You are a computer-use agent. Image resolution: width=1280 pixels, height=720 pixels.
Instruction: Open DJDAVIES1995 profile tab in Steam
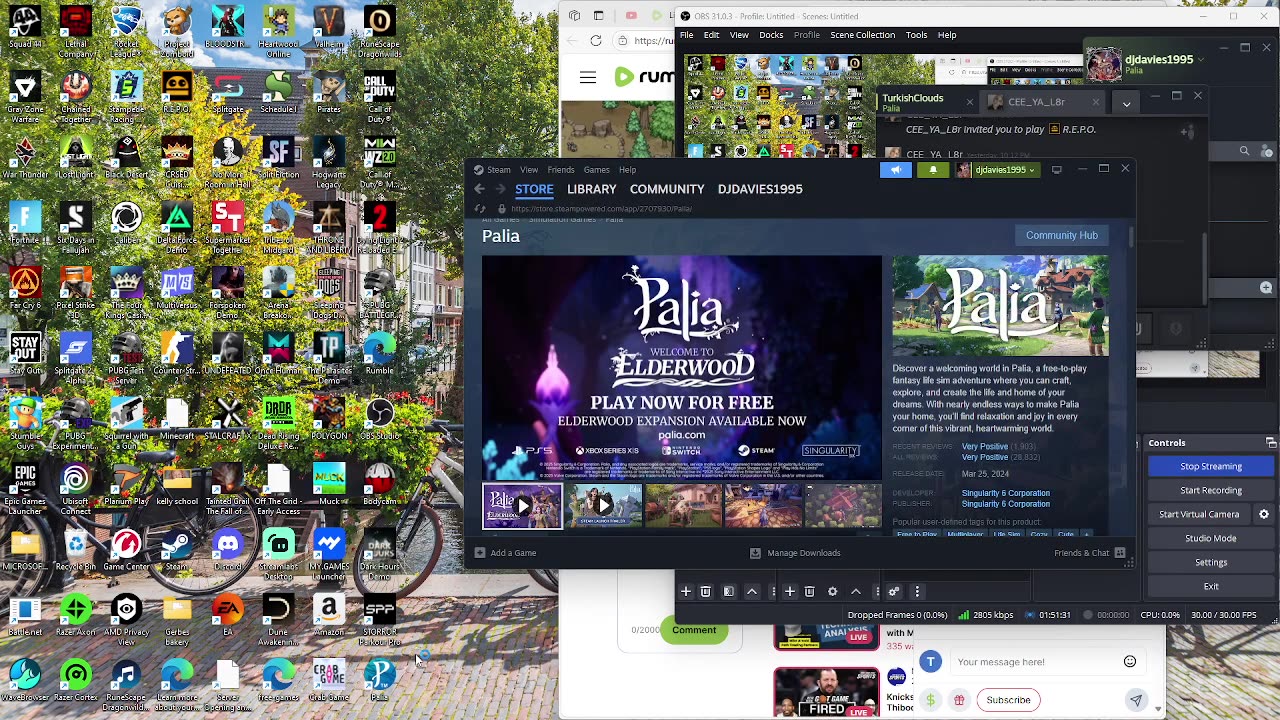760,189
